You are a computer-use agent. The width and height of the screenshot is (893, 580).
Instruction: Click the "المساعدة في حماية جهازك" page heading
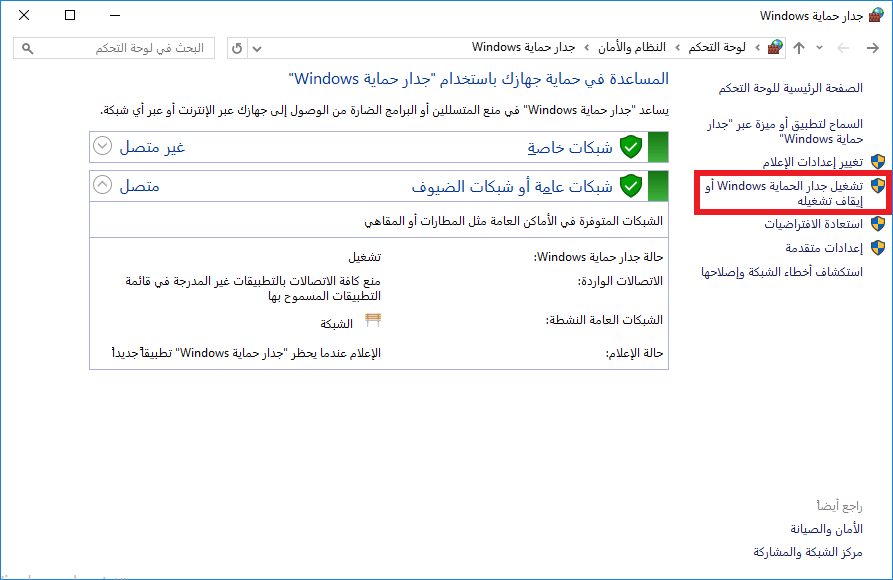click(x=479, y=79)
